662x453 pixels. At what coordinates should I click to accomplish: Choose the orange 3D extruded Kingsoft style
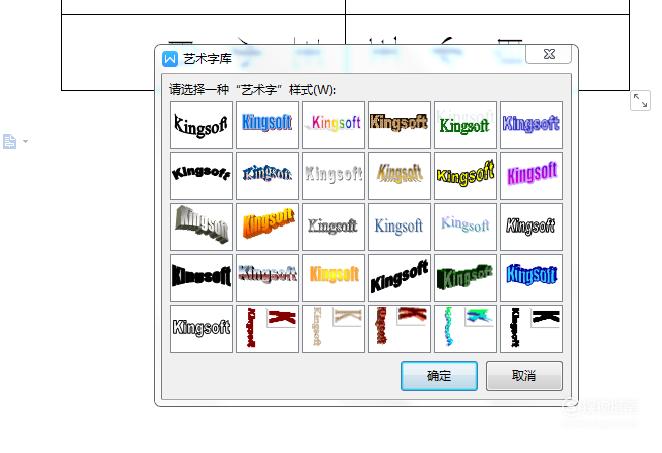[267, 227]
